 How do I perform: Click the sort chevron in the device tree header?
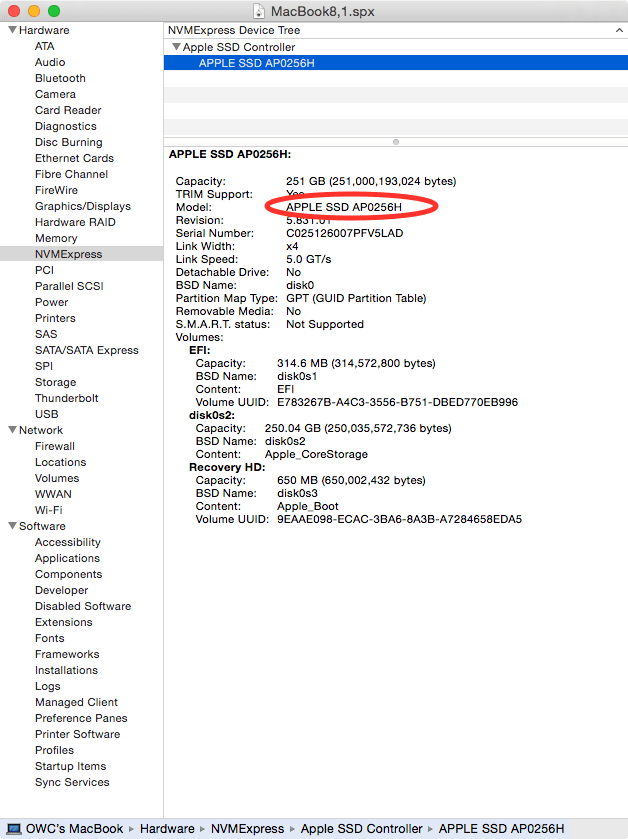[x=618, y=31]
